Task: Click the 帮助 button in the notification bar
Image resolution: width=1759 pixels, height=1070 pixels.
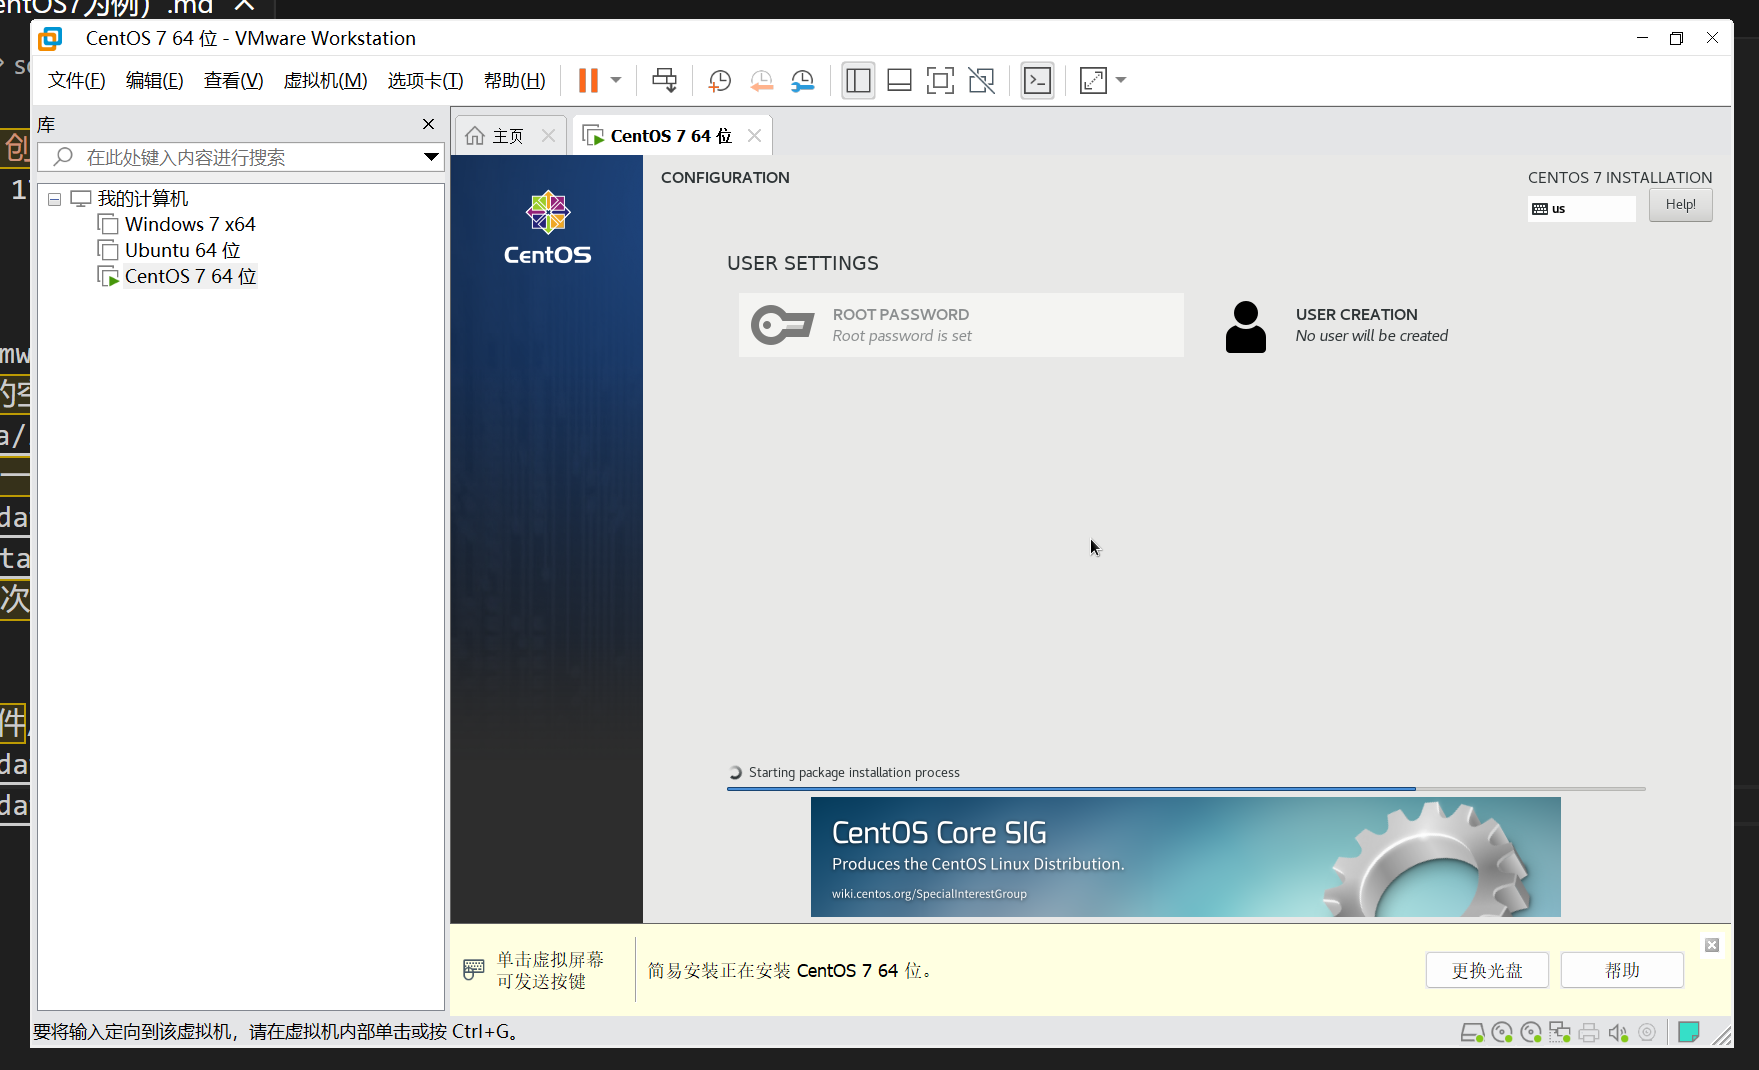Action: [1622, 970]
